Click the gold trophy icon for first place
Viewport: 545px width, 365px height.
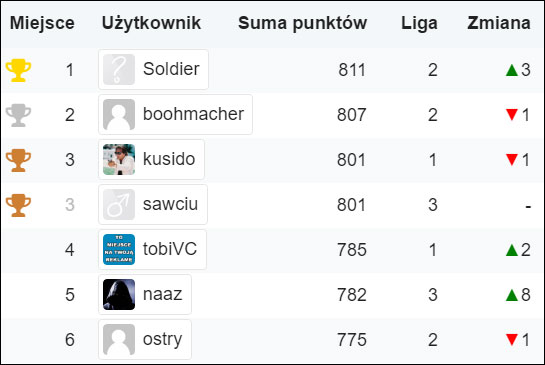click(18, 70)
